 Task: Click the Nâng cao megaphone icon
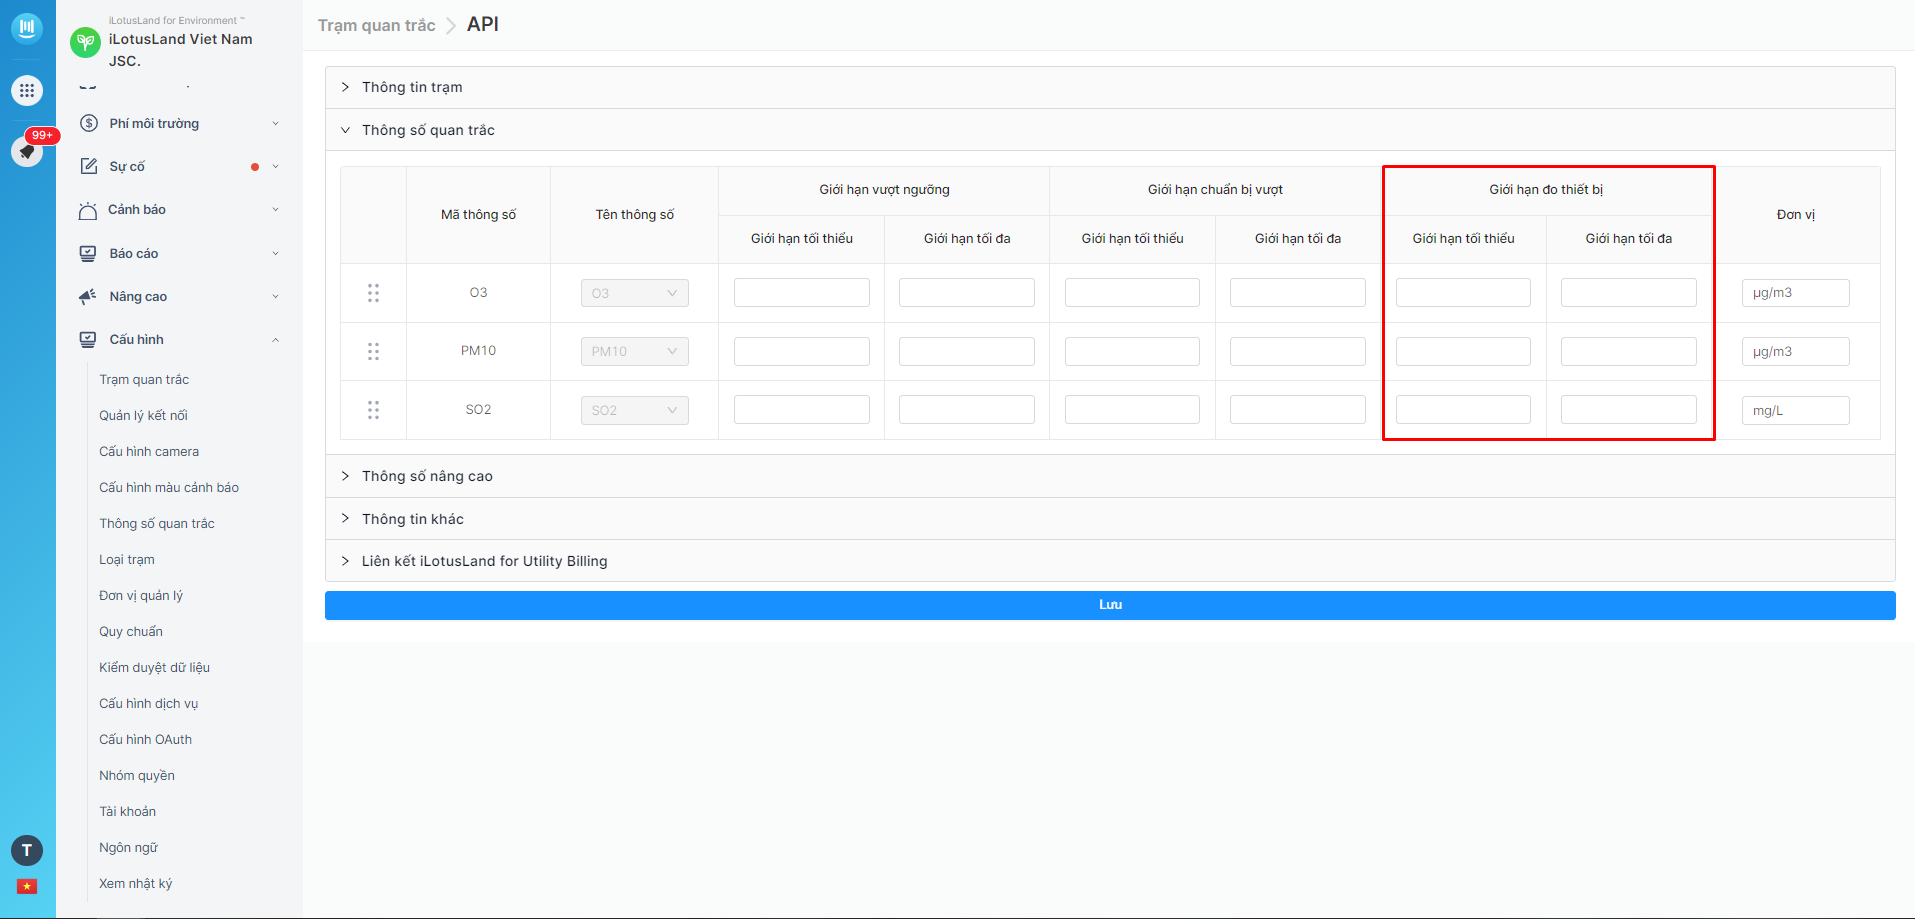[x=88, y=296]
